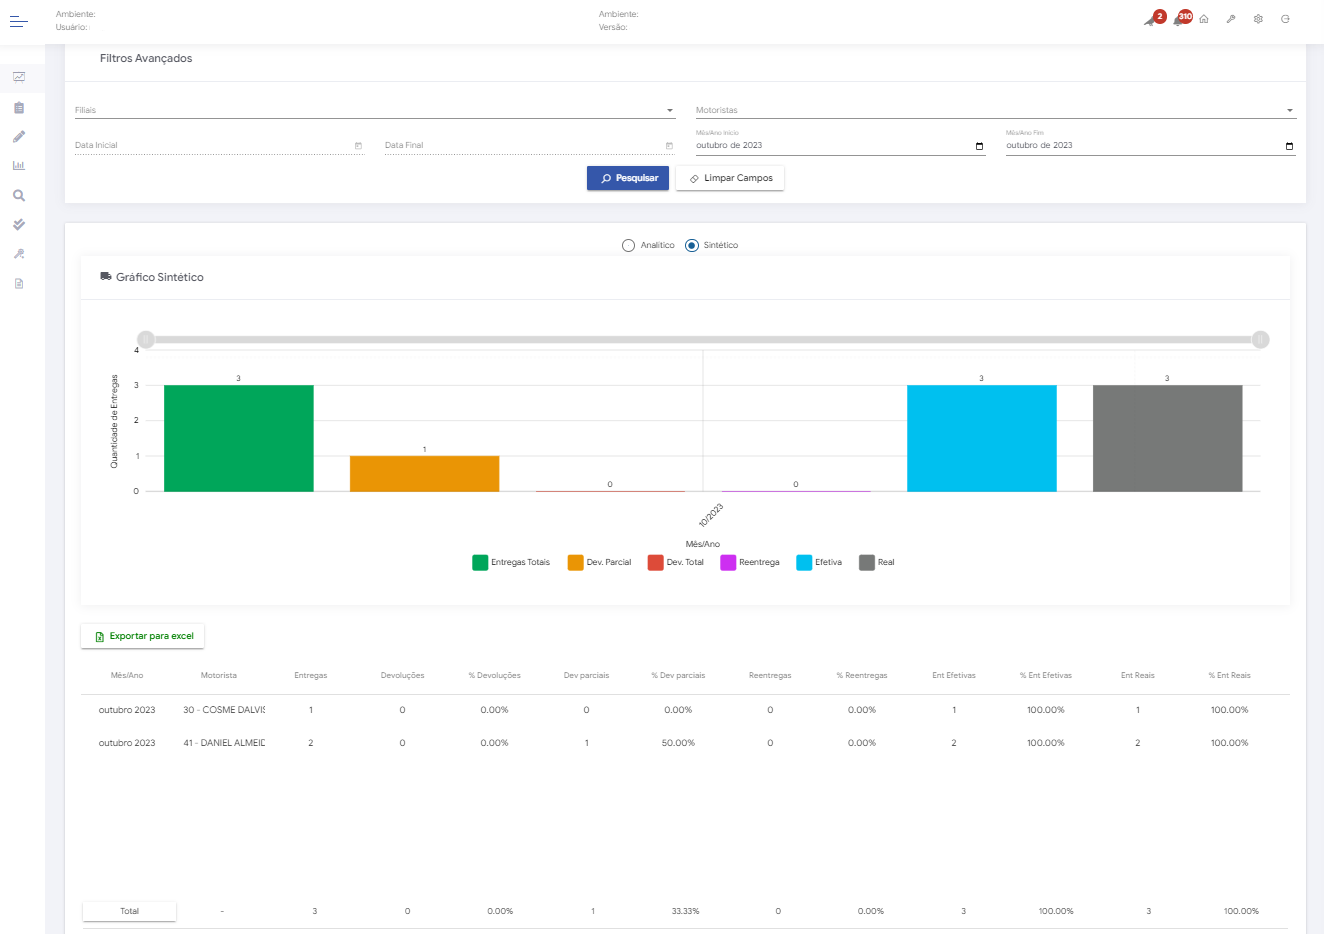
Task: Sort by the Entregas column header
Action: point(310,675)
